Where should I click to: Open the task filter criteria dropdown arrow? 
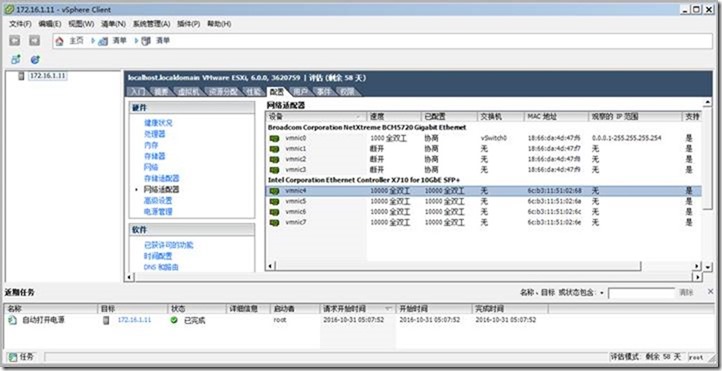pyautogui.click(x=602, y=293)
